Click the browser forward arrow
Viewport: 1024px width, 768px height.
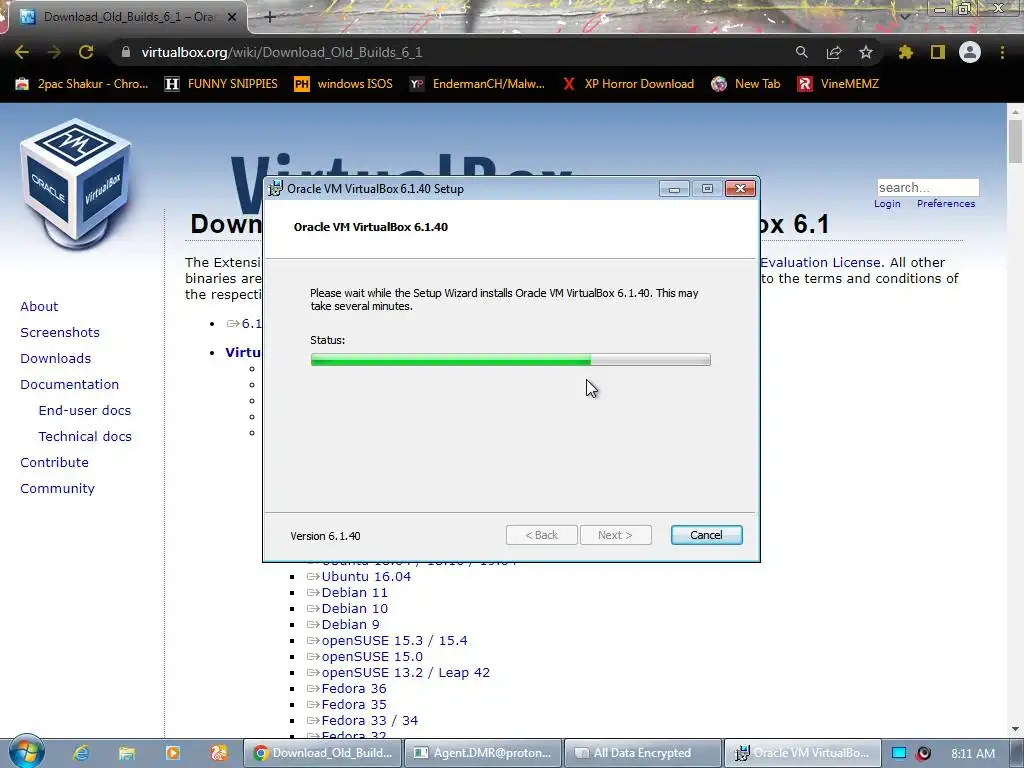(54, 52)
